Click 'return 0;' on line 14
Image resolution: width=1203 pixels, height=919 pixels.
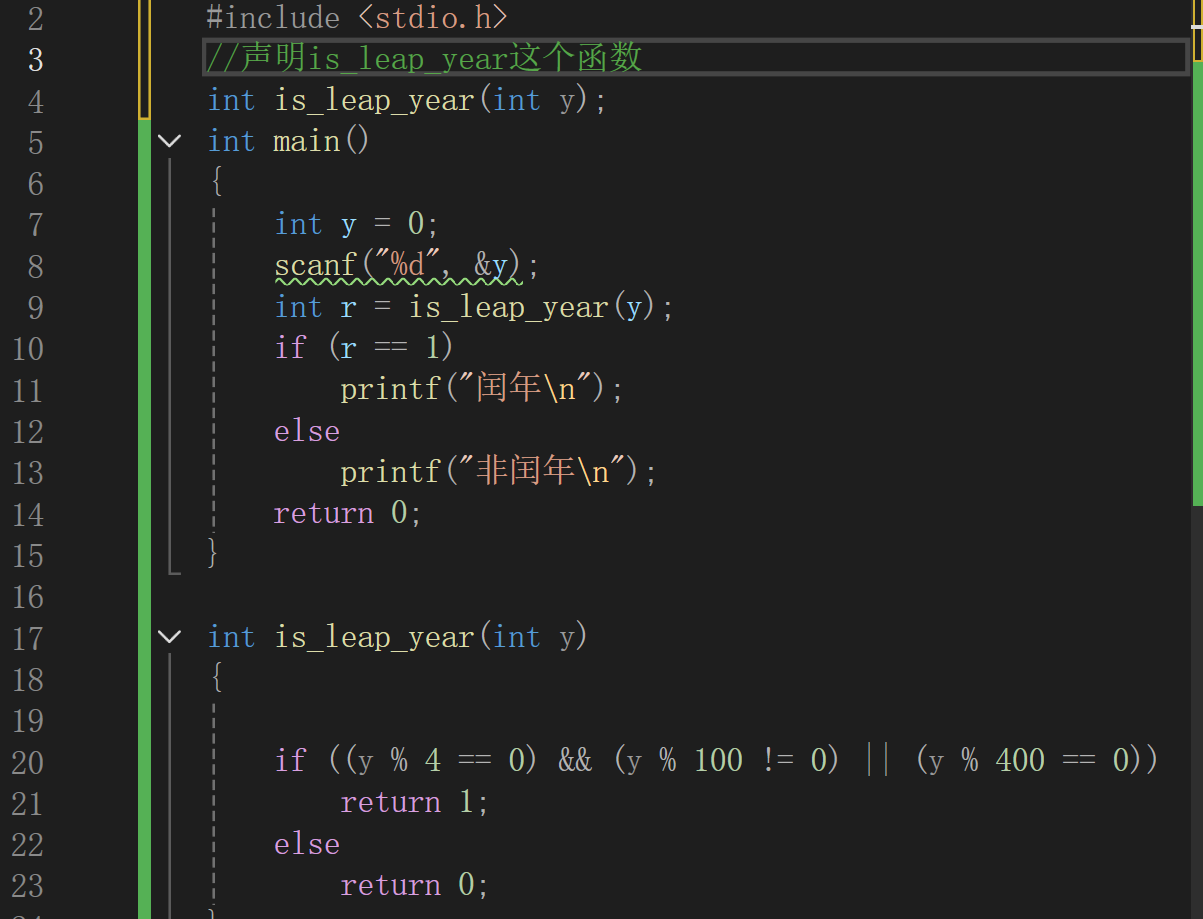[348, 513]
